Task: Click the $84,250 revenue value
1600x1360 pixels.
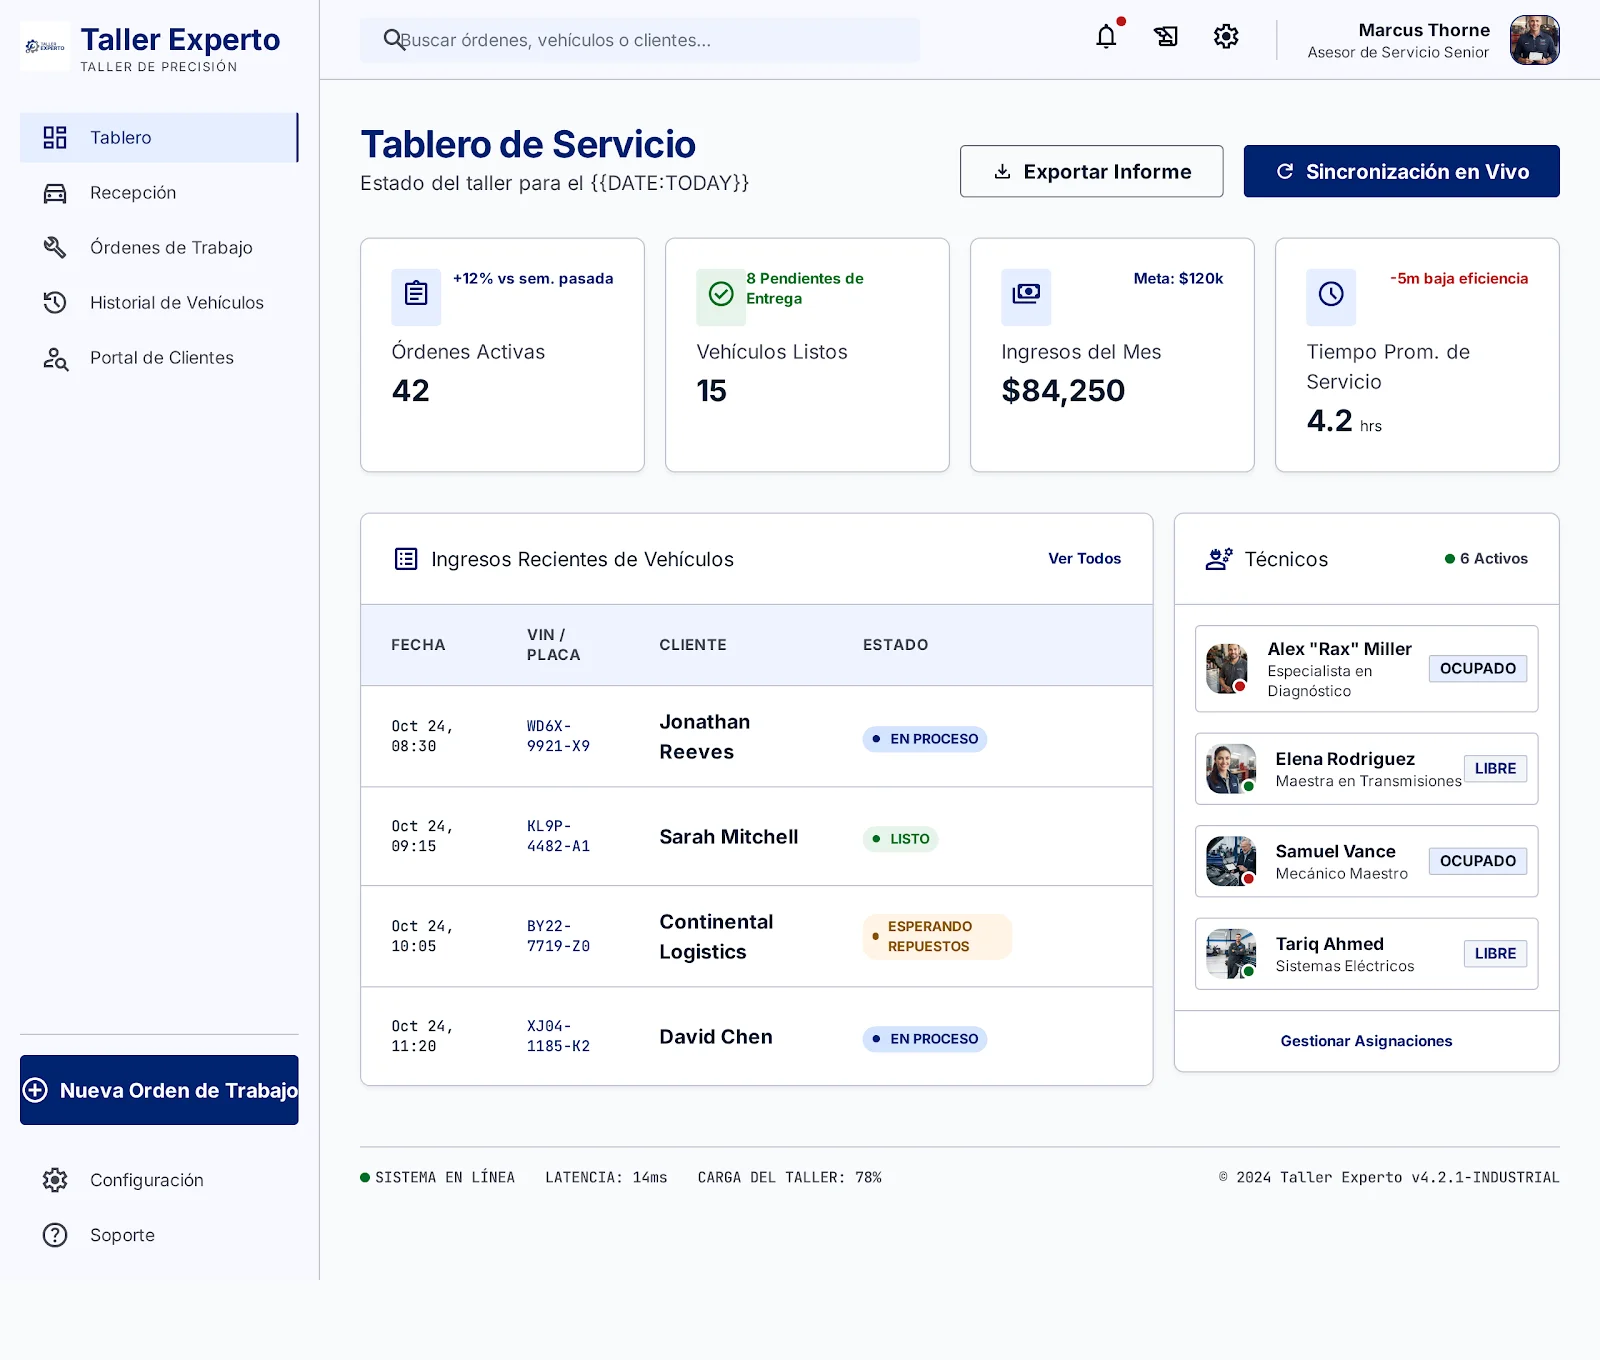Action: (1063, 391)
